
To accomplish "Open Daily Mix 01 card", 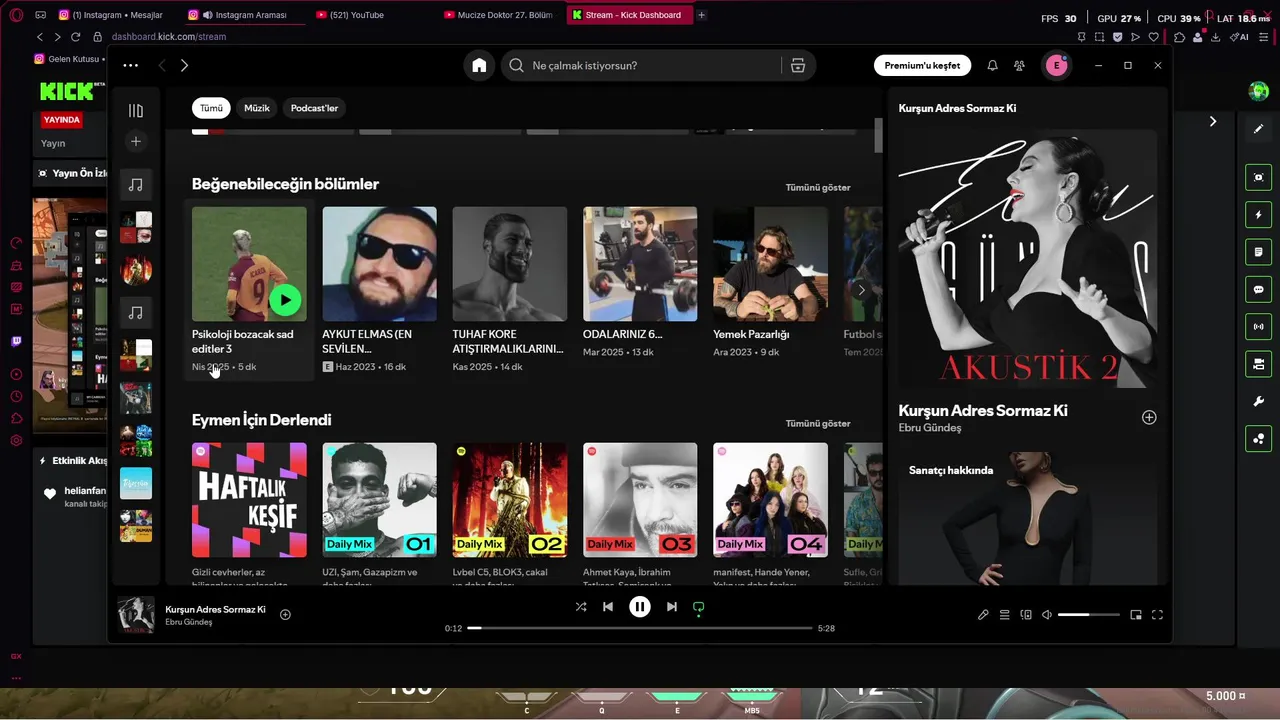I will 379,500.
